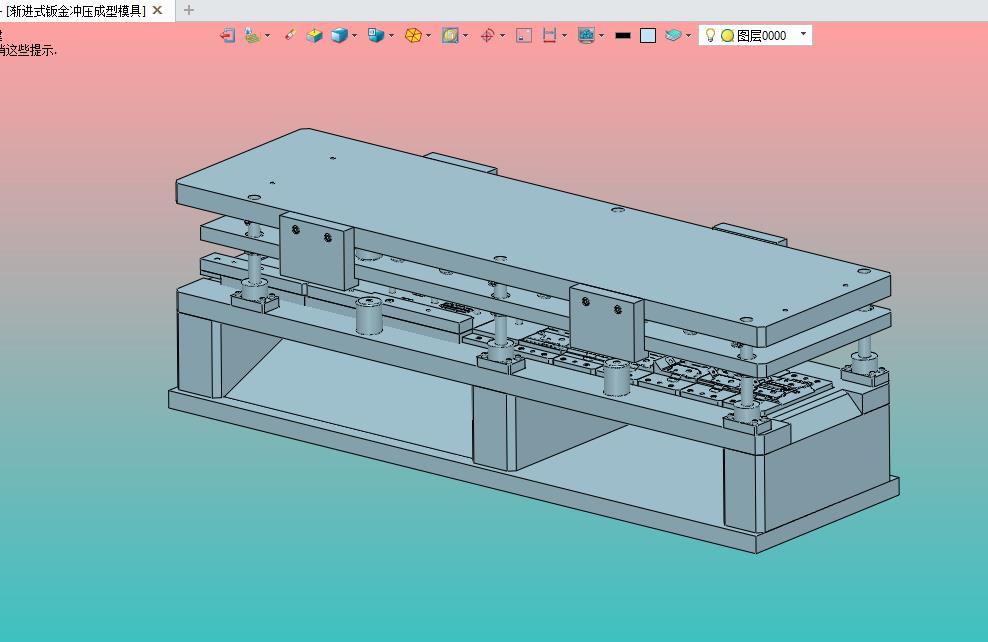This screenshot has height=642, width=988.
Task: Click the monitor display settings icon
Action: tap(586, 35)
